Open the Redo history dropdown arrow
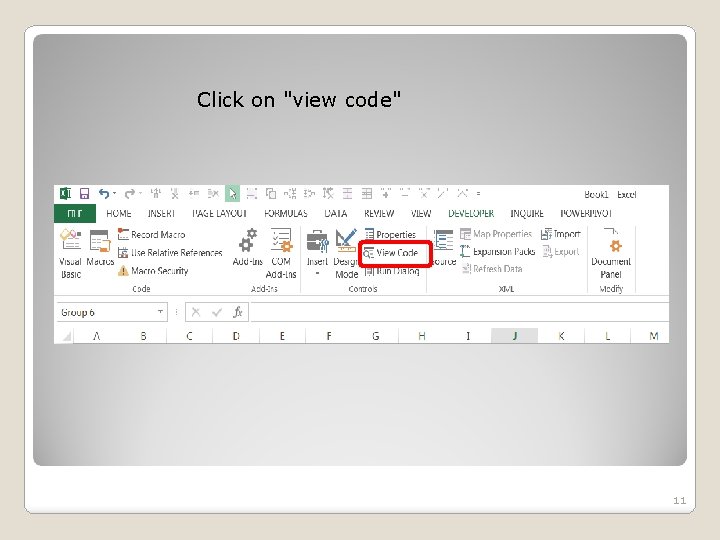Viewport: 720px width, 540px height. click(140, 193)
